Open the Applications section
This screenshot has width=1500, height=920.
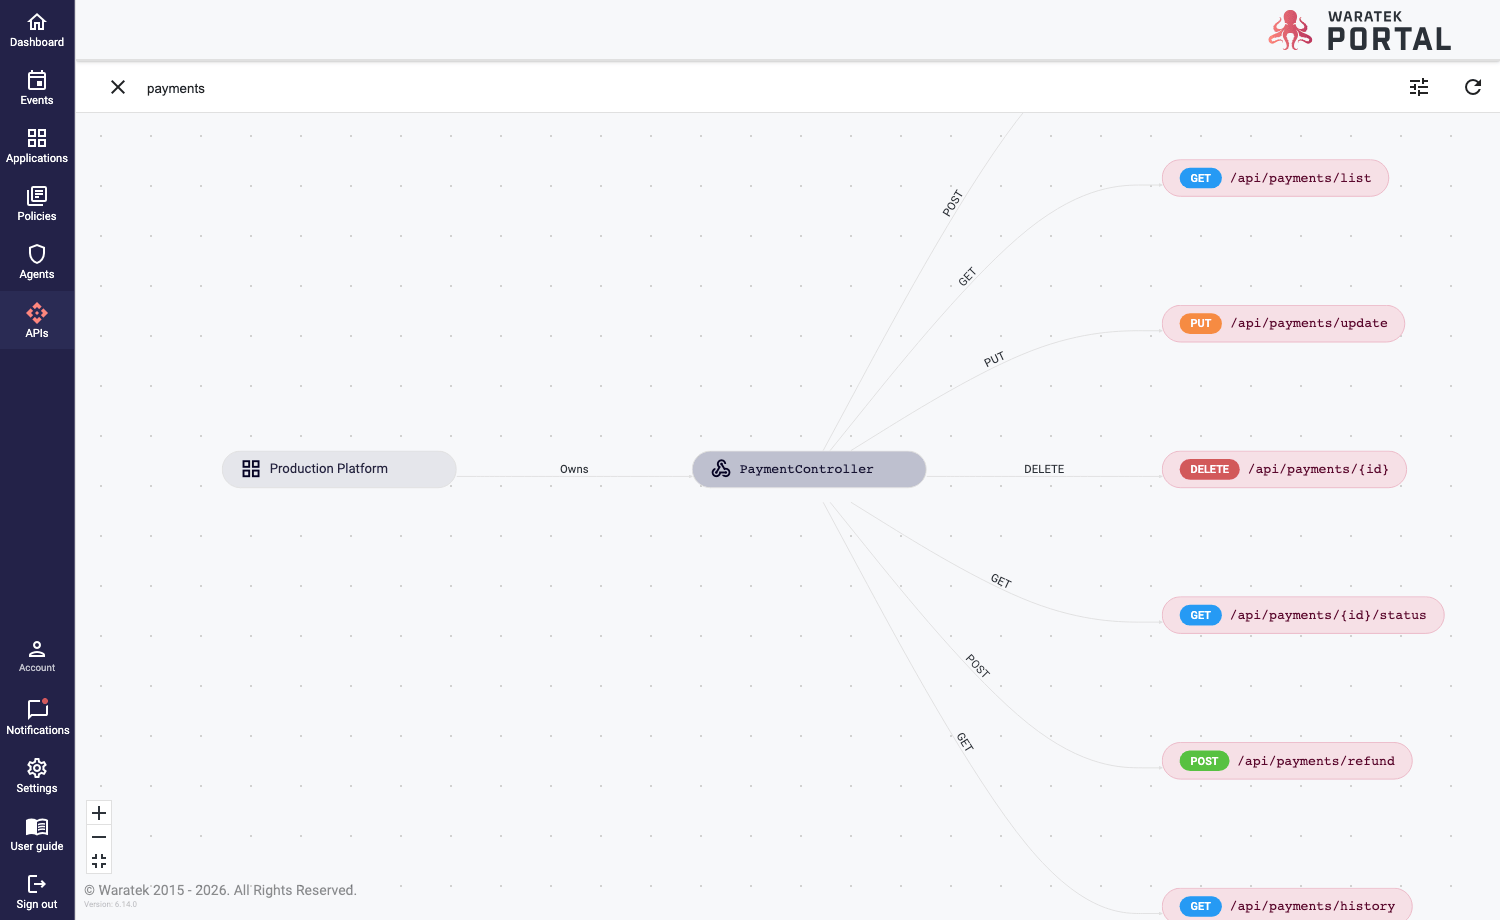click(x=37, y=146)
